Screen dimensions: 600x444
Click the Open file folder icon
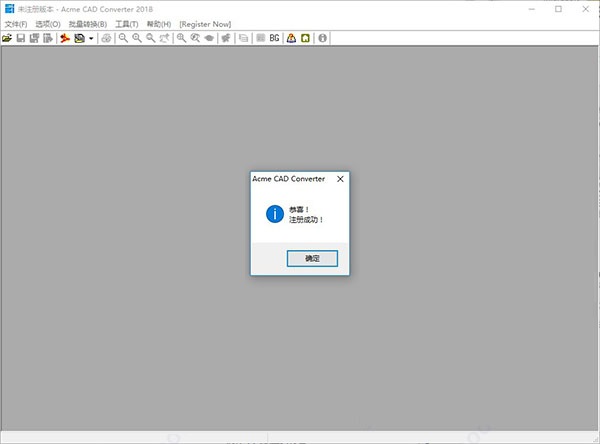(7, 38)
